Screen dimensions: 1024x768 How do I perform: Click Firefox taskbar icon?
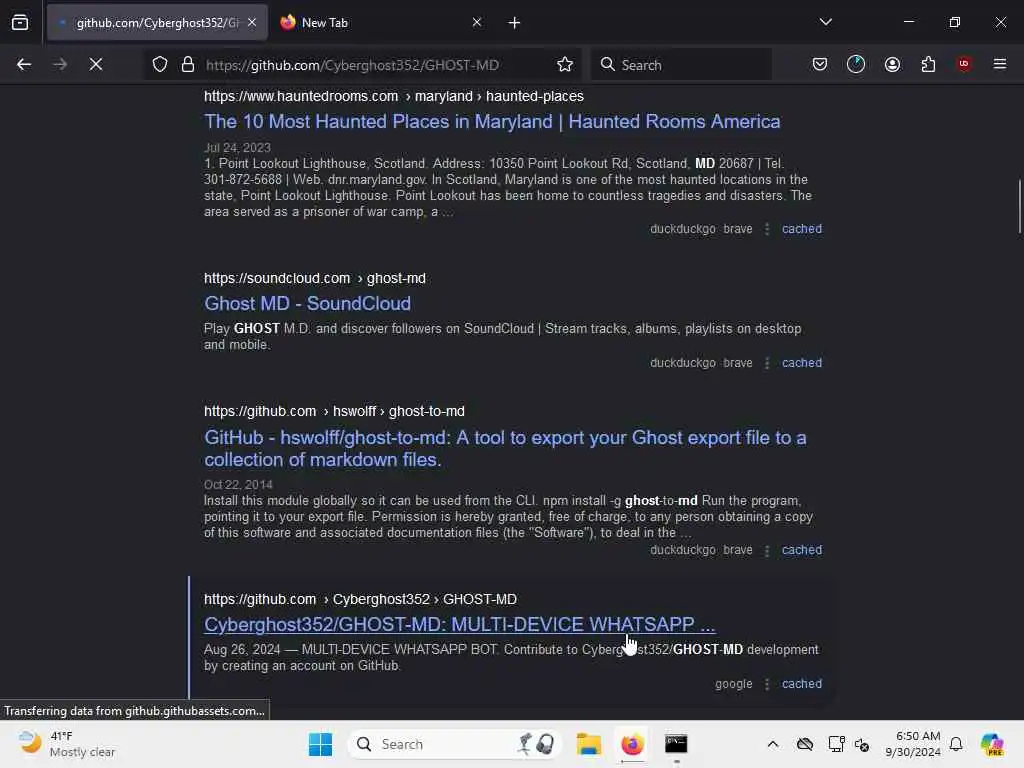click(632, 744)
